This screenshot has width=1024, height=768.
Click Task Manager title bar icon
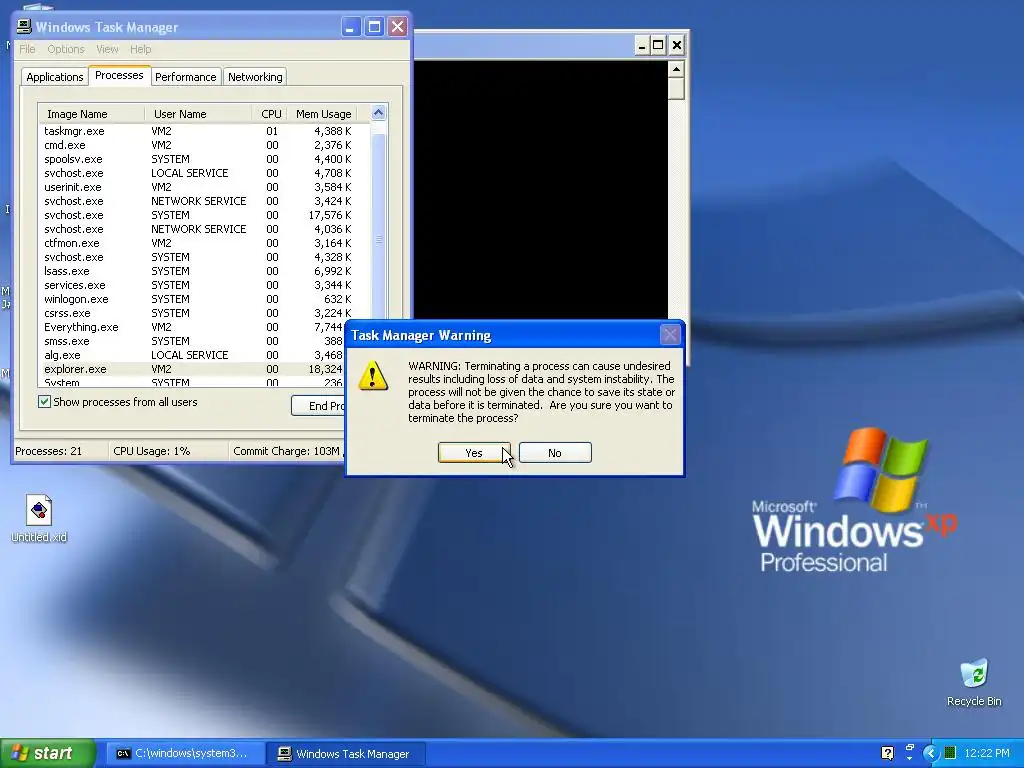pyautogui.click(x=24, y=26)
